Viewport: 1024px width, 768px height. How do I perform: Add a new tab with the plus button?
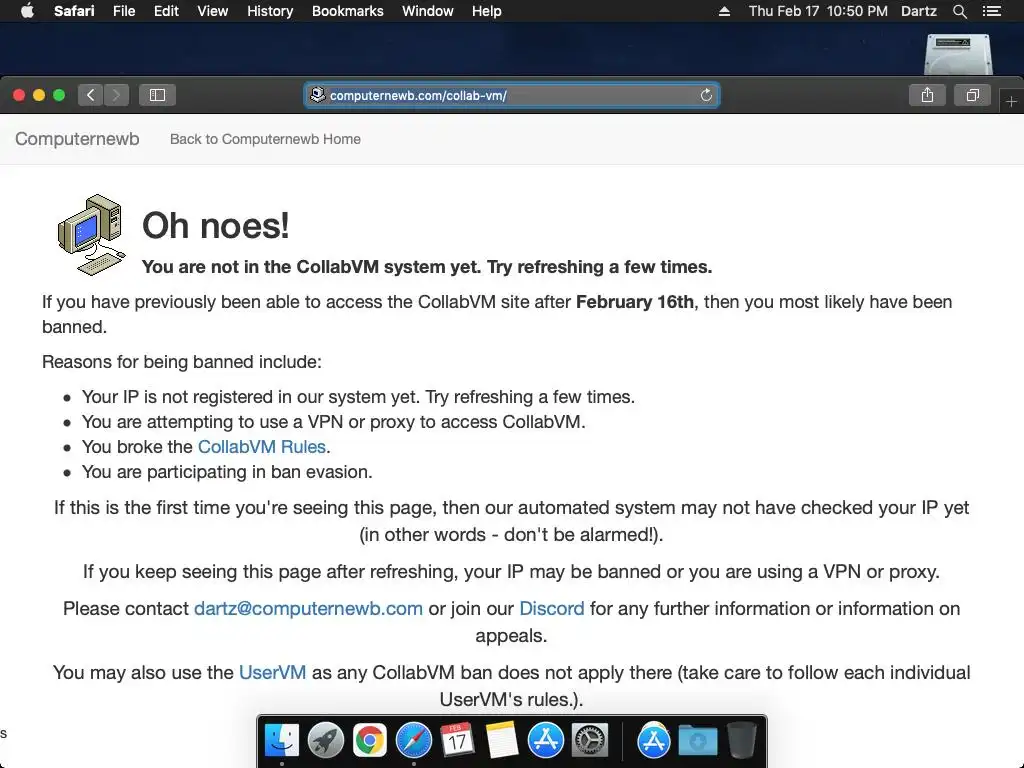pos(1012,101)
